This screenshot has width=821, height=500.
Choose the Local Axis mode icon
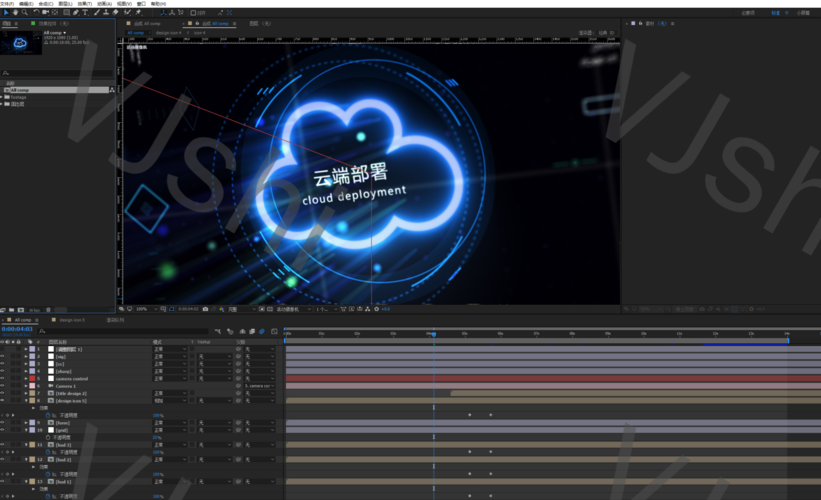(163, 12)
